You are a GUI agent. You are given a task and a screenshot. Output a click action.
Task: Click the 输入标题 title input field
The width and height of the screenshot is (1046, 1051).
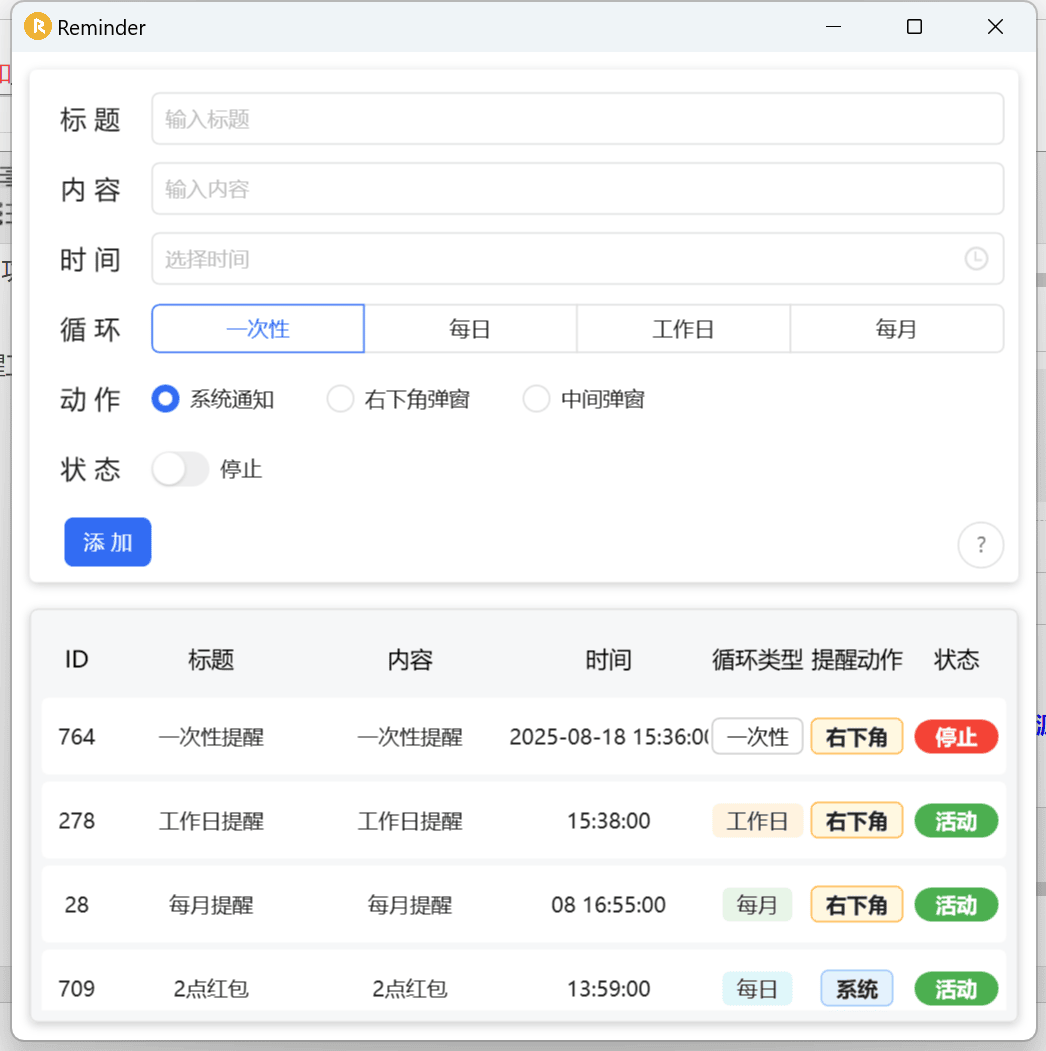(x=577, y=119)
